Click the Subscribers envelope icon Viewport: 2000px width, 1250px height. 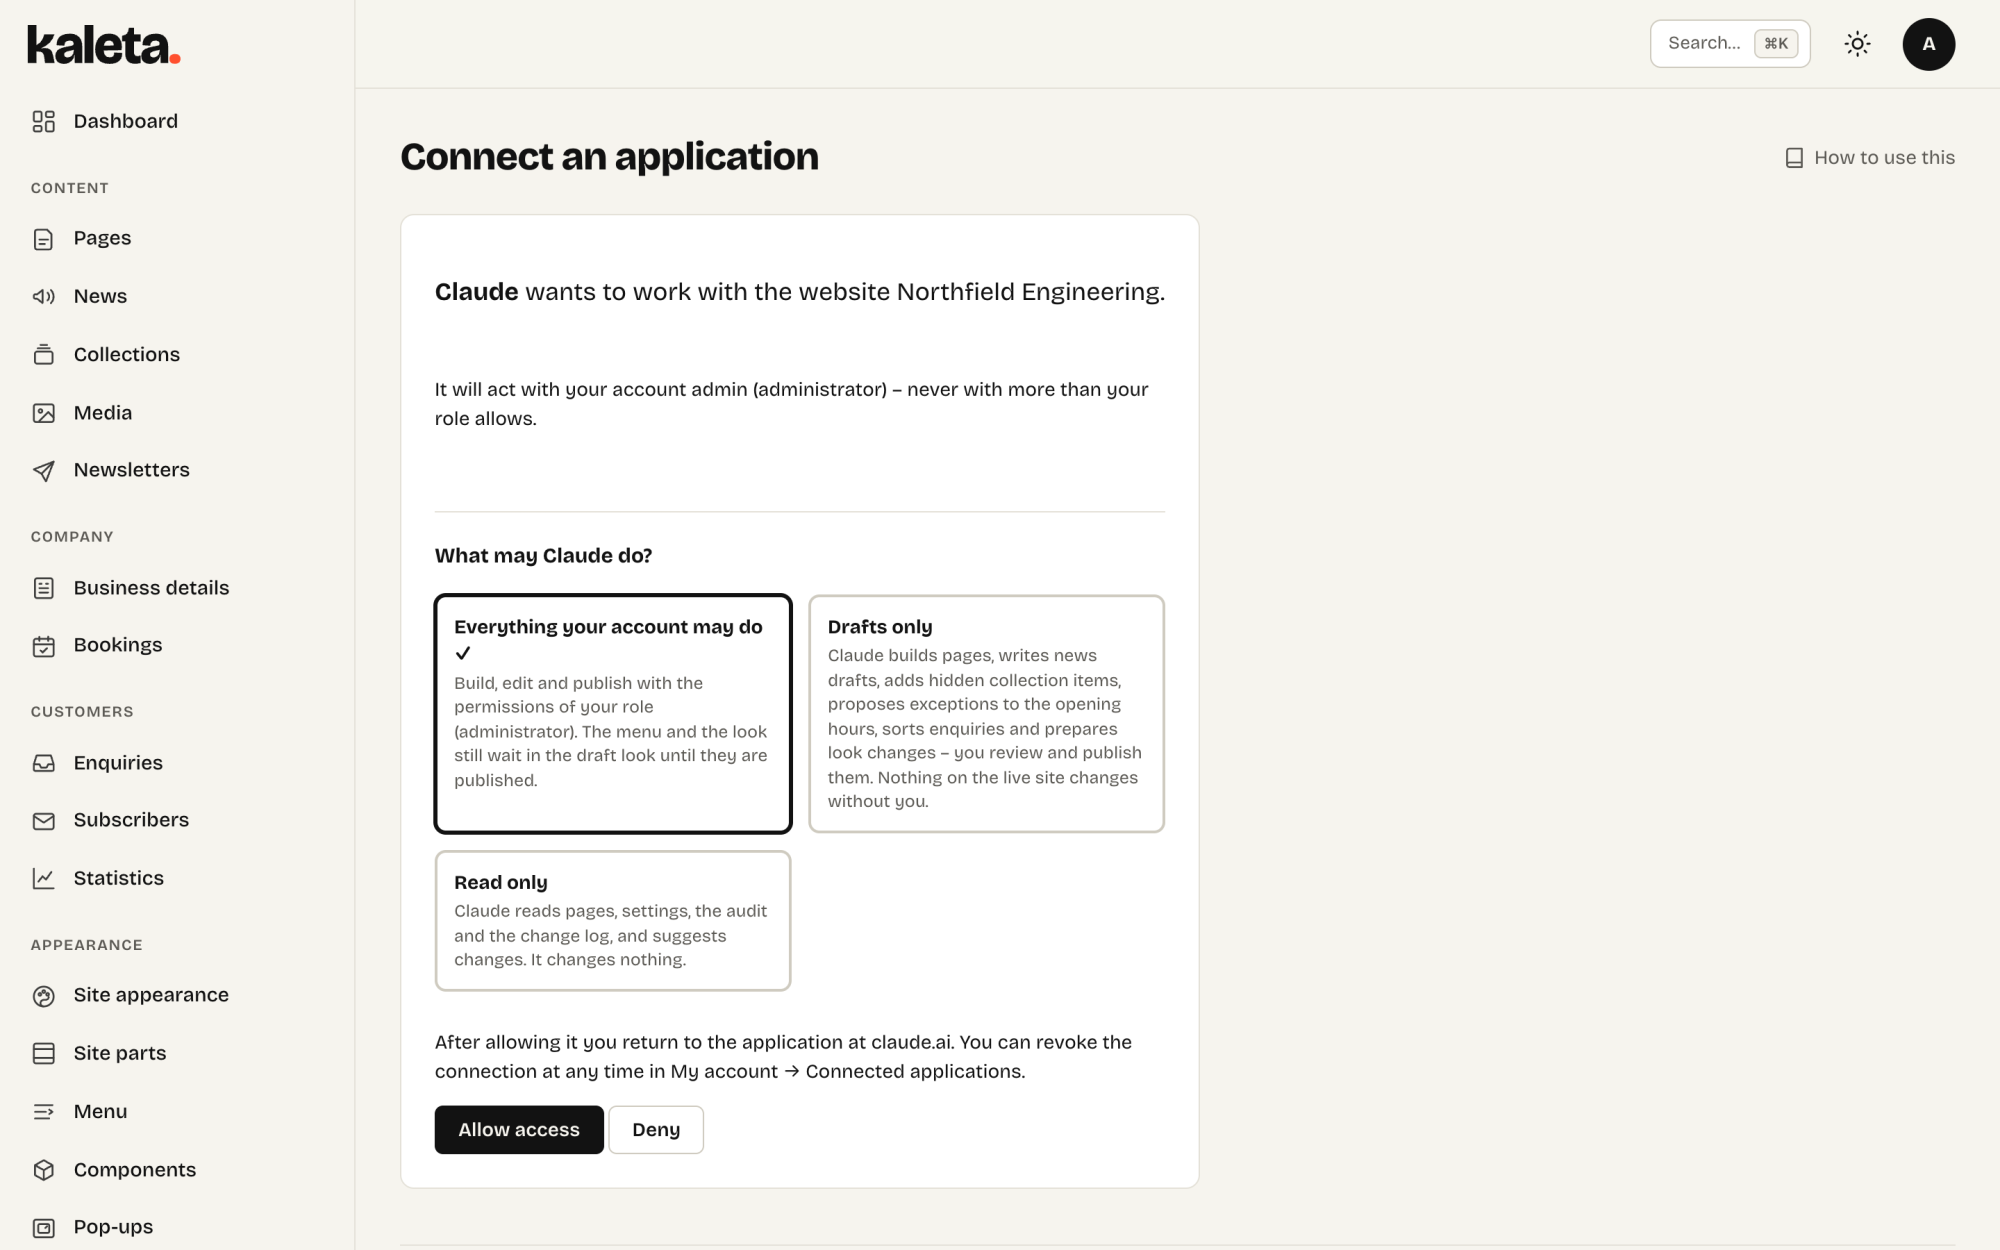coord(43,821)
